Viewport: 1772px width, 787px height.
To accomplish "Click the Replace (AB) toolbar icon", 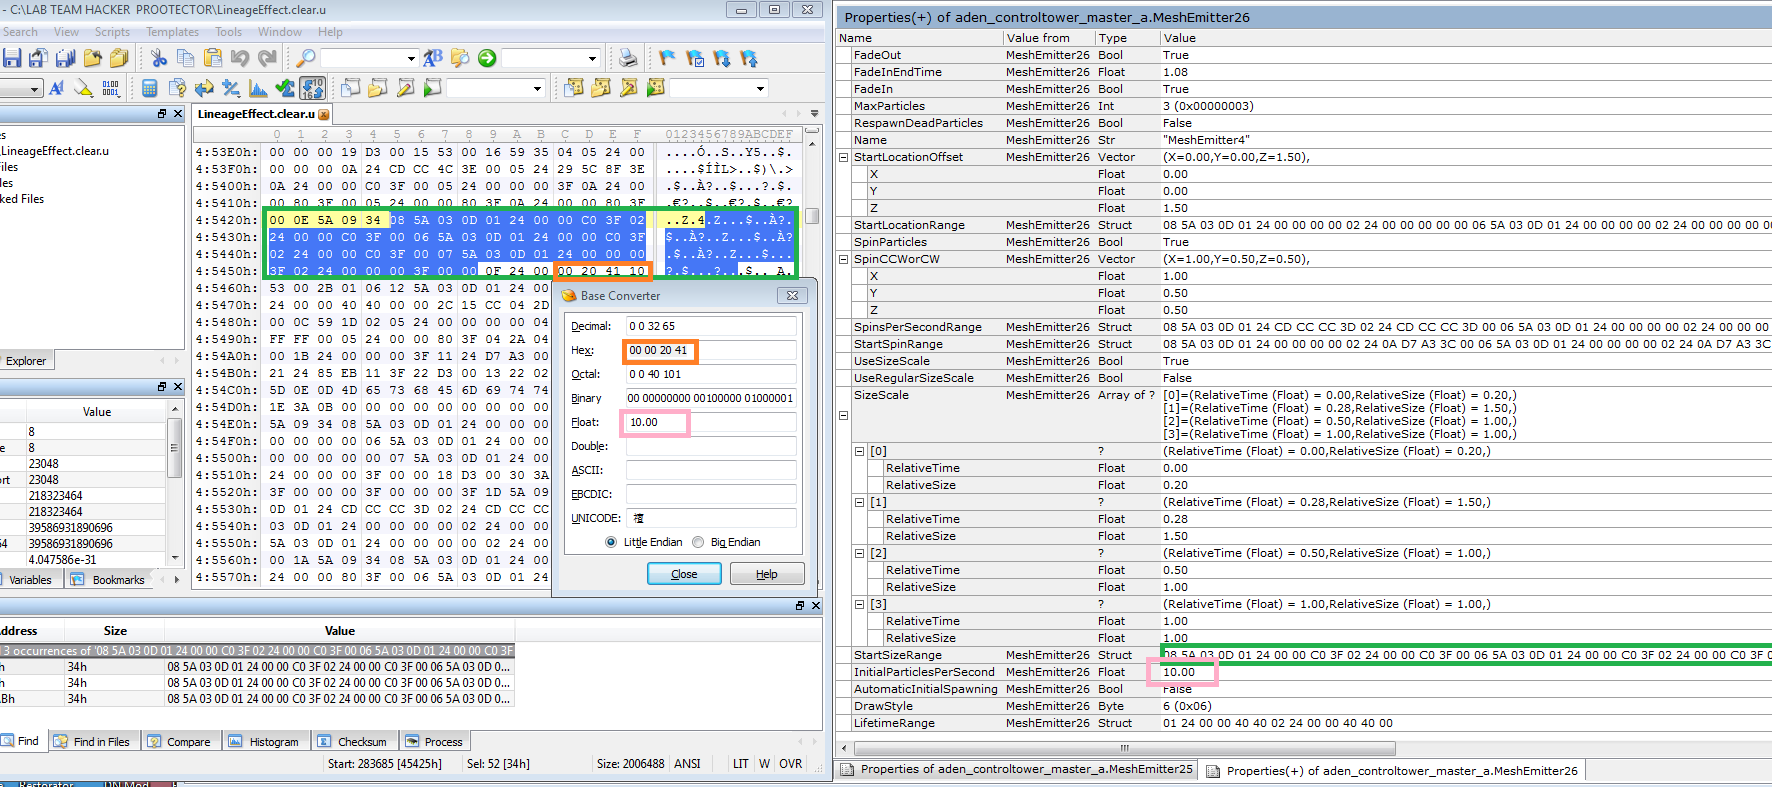I will tap(433, 58).
